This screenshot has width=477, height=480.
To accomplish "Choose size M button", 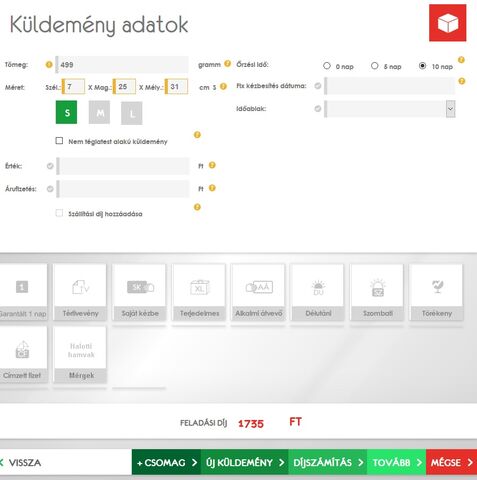I will [99, 113].
